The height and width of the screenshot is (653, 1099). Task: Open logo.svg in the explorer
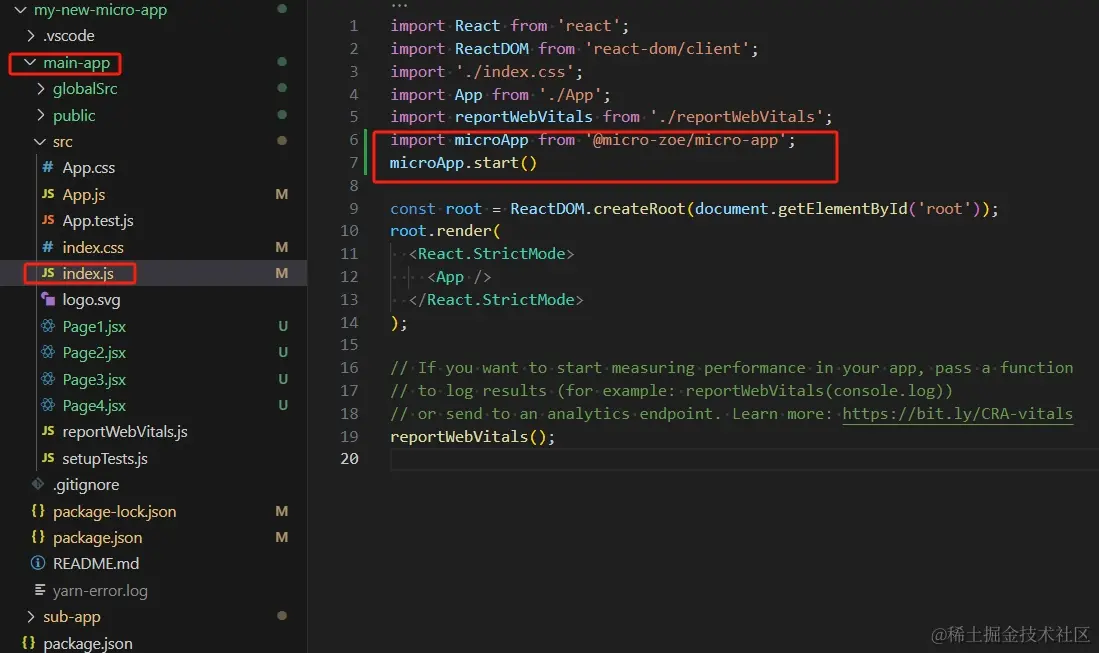click(91, 301)
